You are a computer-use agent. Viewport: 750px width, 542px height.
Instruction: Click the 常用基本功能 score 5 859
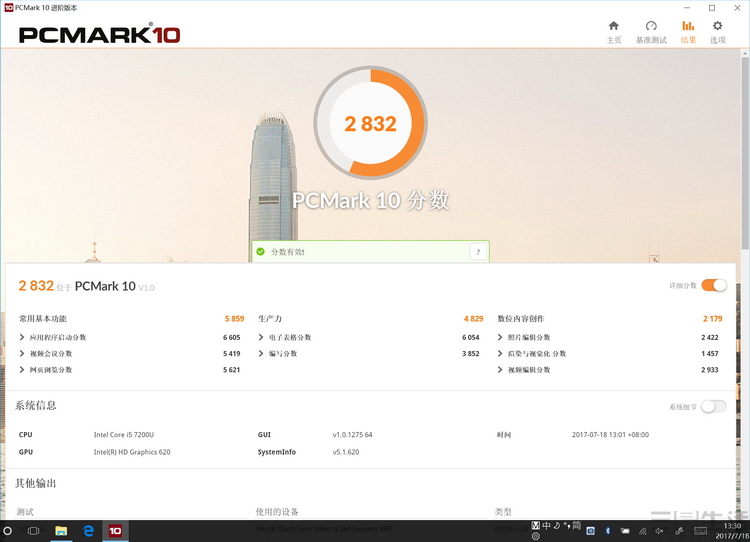tap(234, 319)
